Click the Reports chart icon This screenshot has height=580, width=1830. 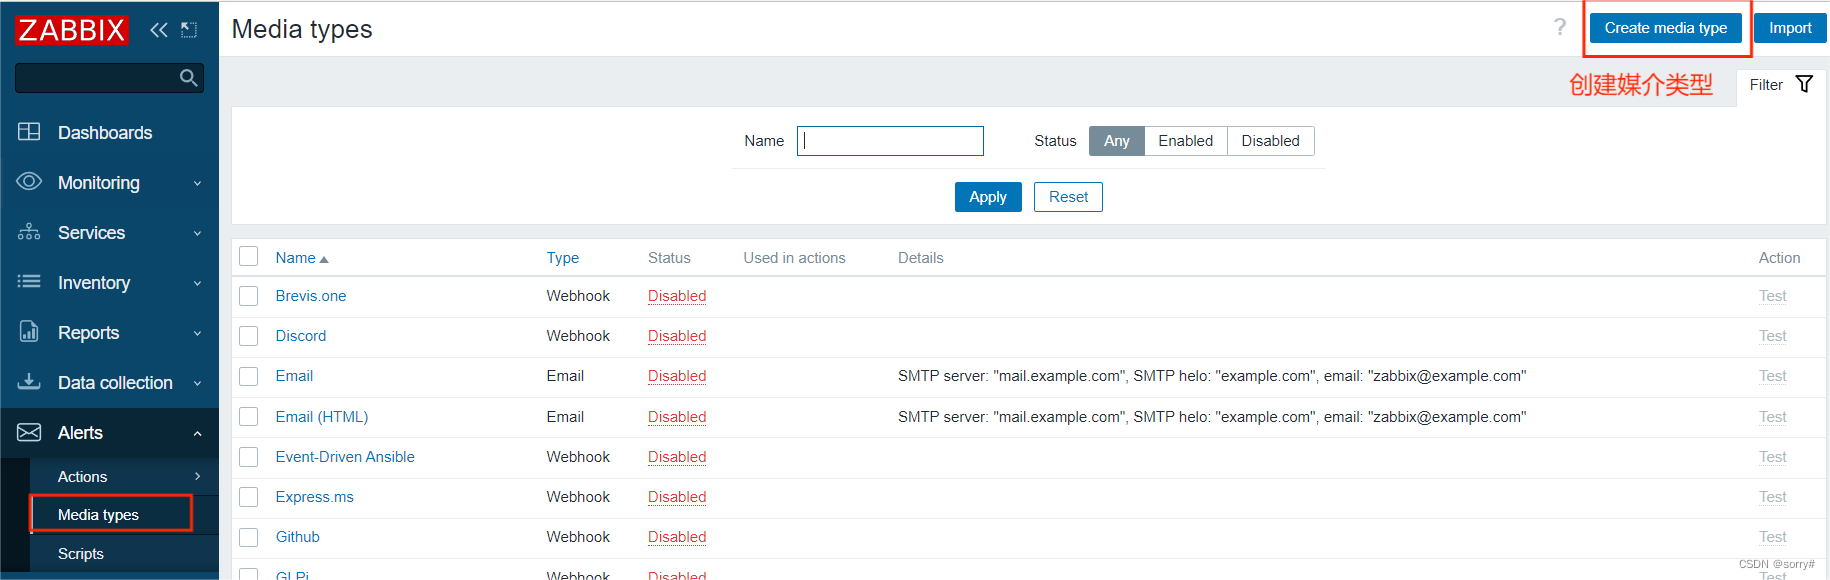pos(29,332)
